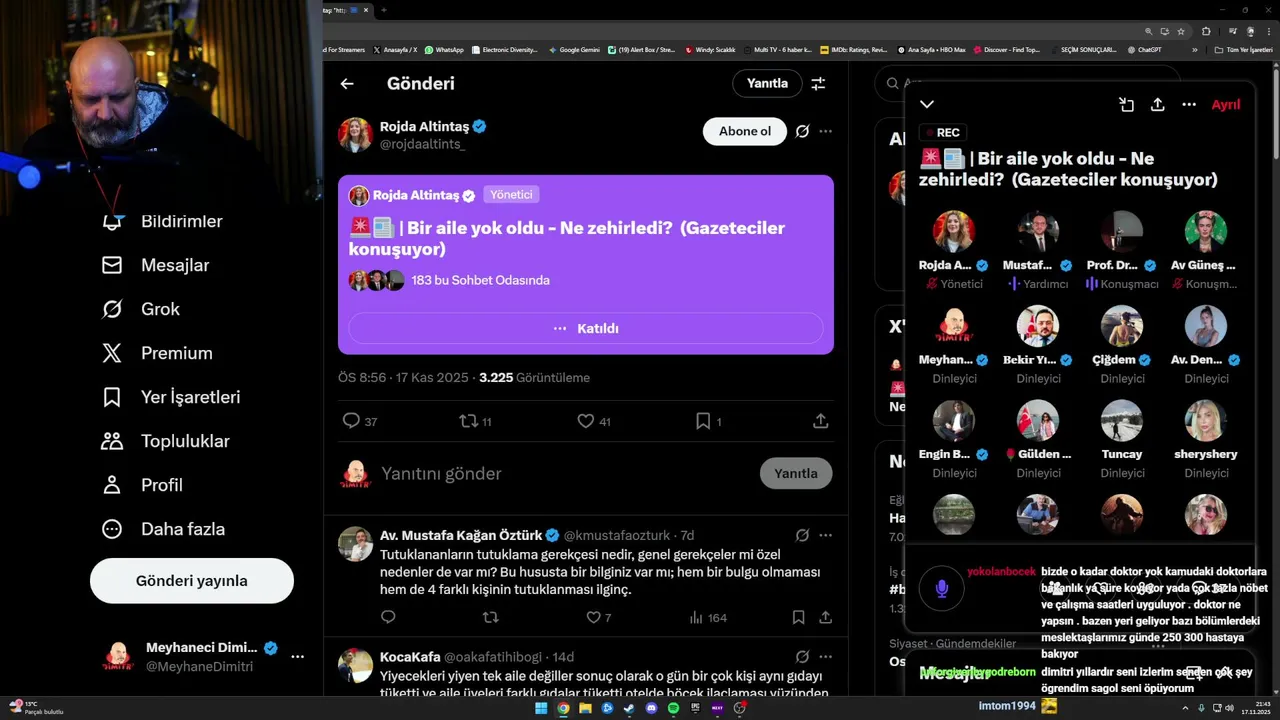Screen dimensions: 1280x720
Task: Click the reply comment icon showing 37
Action: coord(351,421)
